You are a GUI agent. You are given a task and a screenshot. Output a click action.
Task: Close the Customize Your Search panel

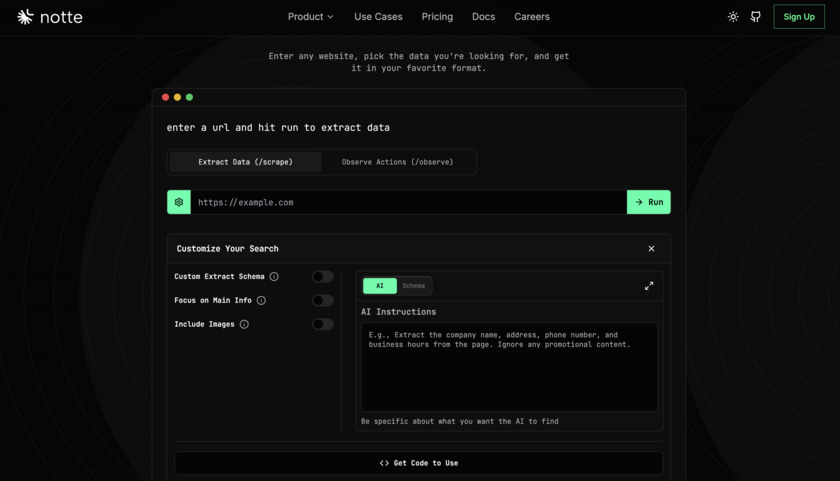651,249
